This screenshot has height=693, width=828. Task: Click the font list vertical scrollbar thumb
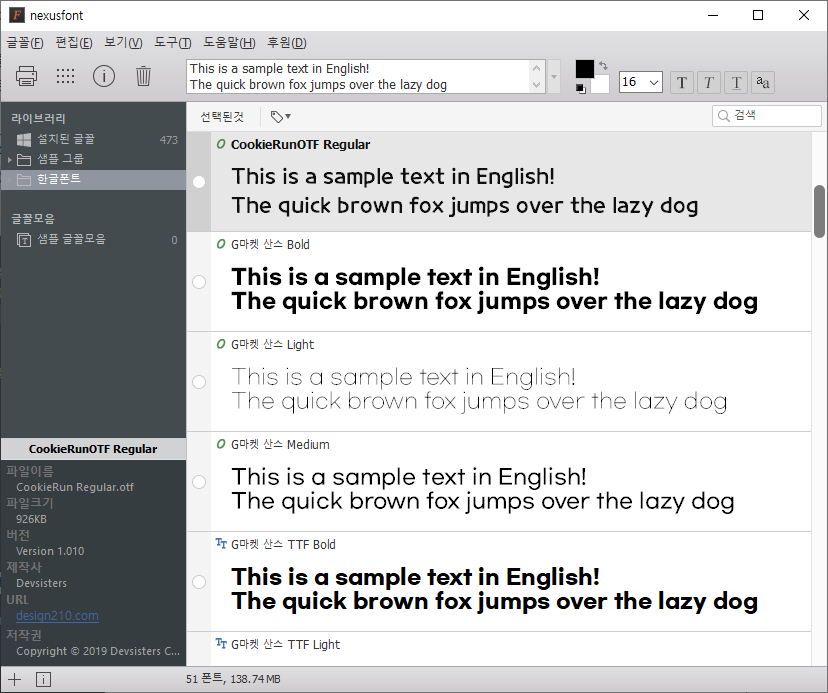point(820,211)
